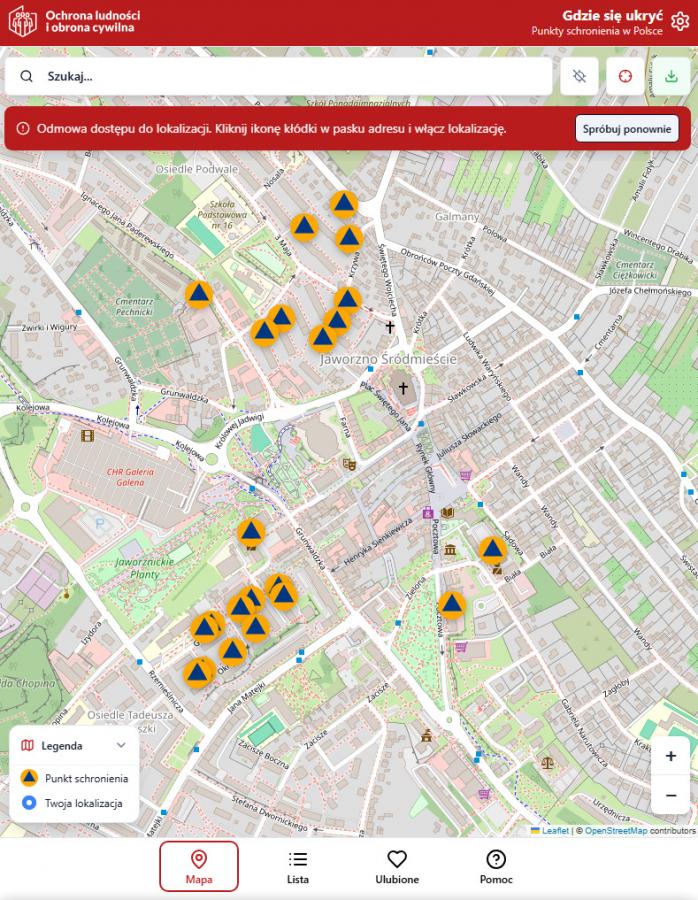Open settings with the gear icon

[679, 22]
